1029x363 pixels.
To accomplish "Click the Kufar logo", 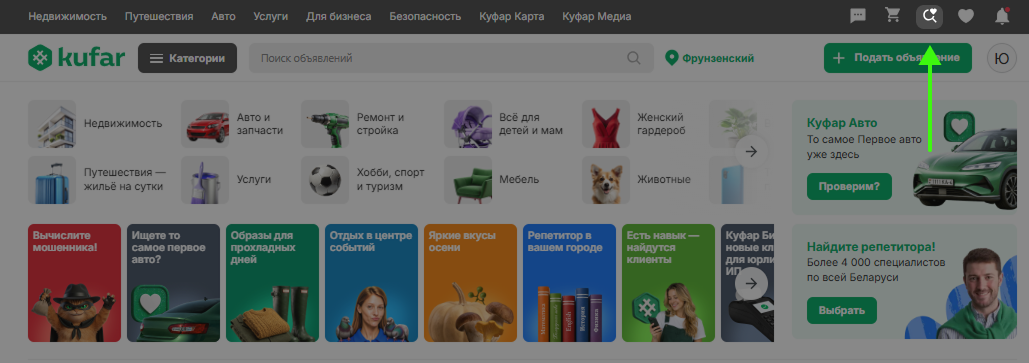I will click(x=76, y=58).
